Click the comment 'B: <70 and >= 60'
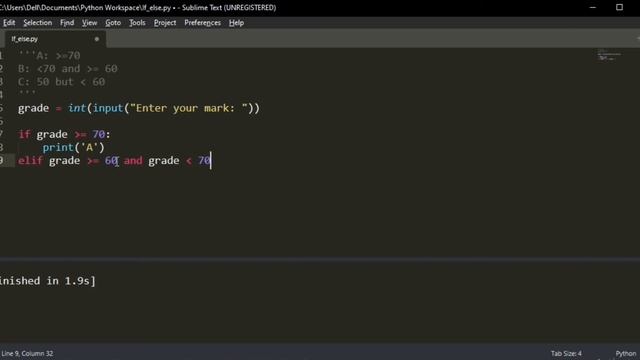This screenshot has height=360, width=640. pyautogui.click(x=68, y=69)
